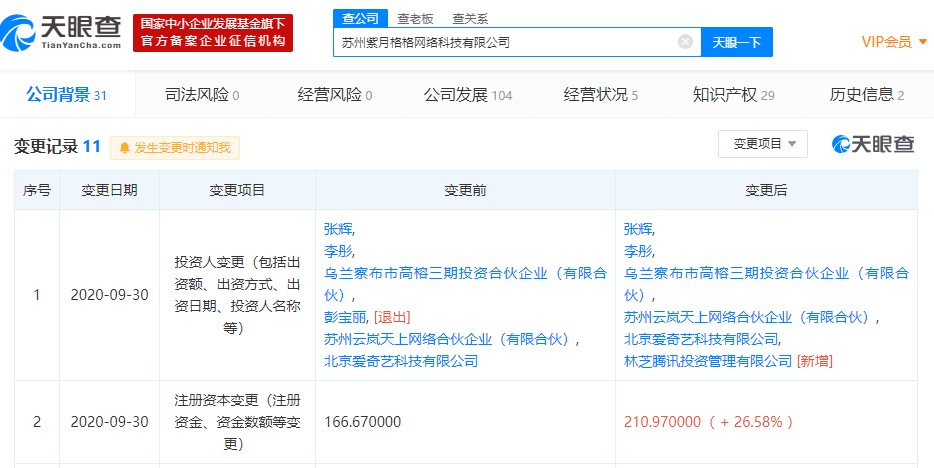Click the 序号 column header
Screen dimensions: 934x468
click(x=37, y=190)
